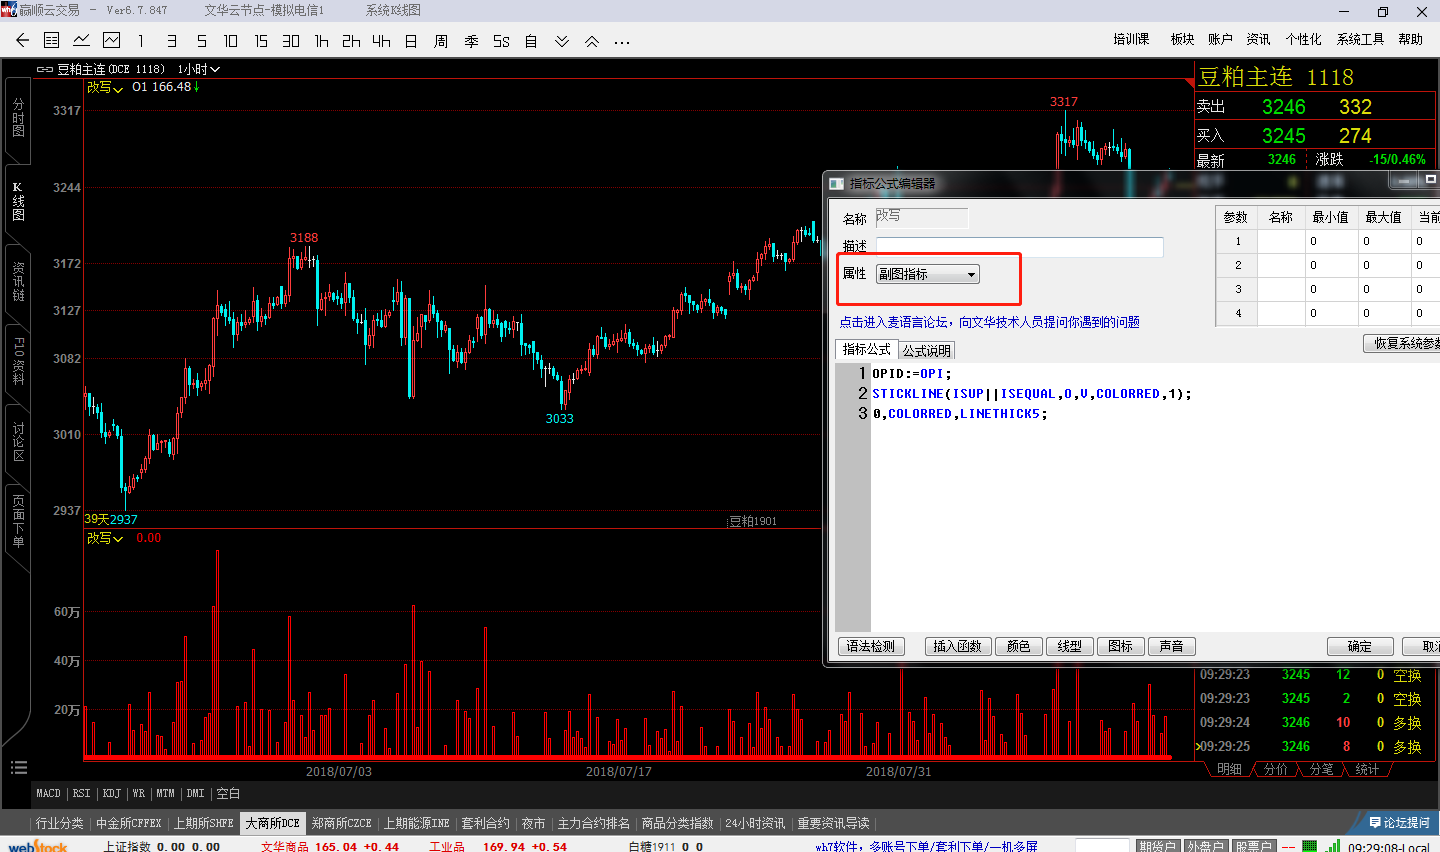Open the 麦语言论坛 help link

pos(989,322)
